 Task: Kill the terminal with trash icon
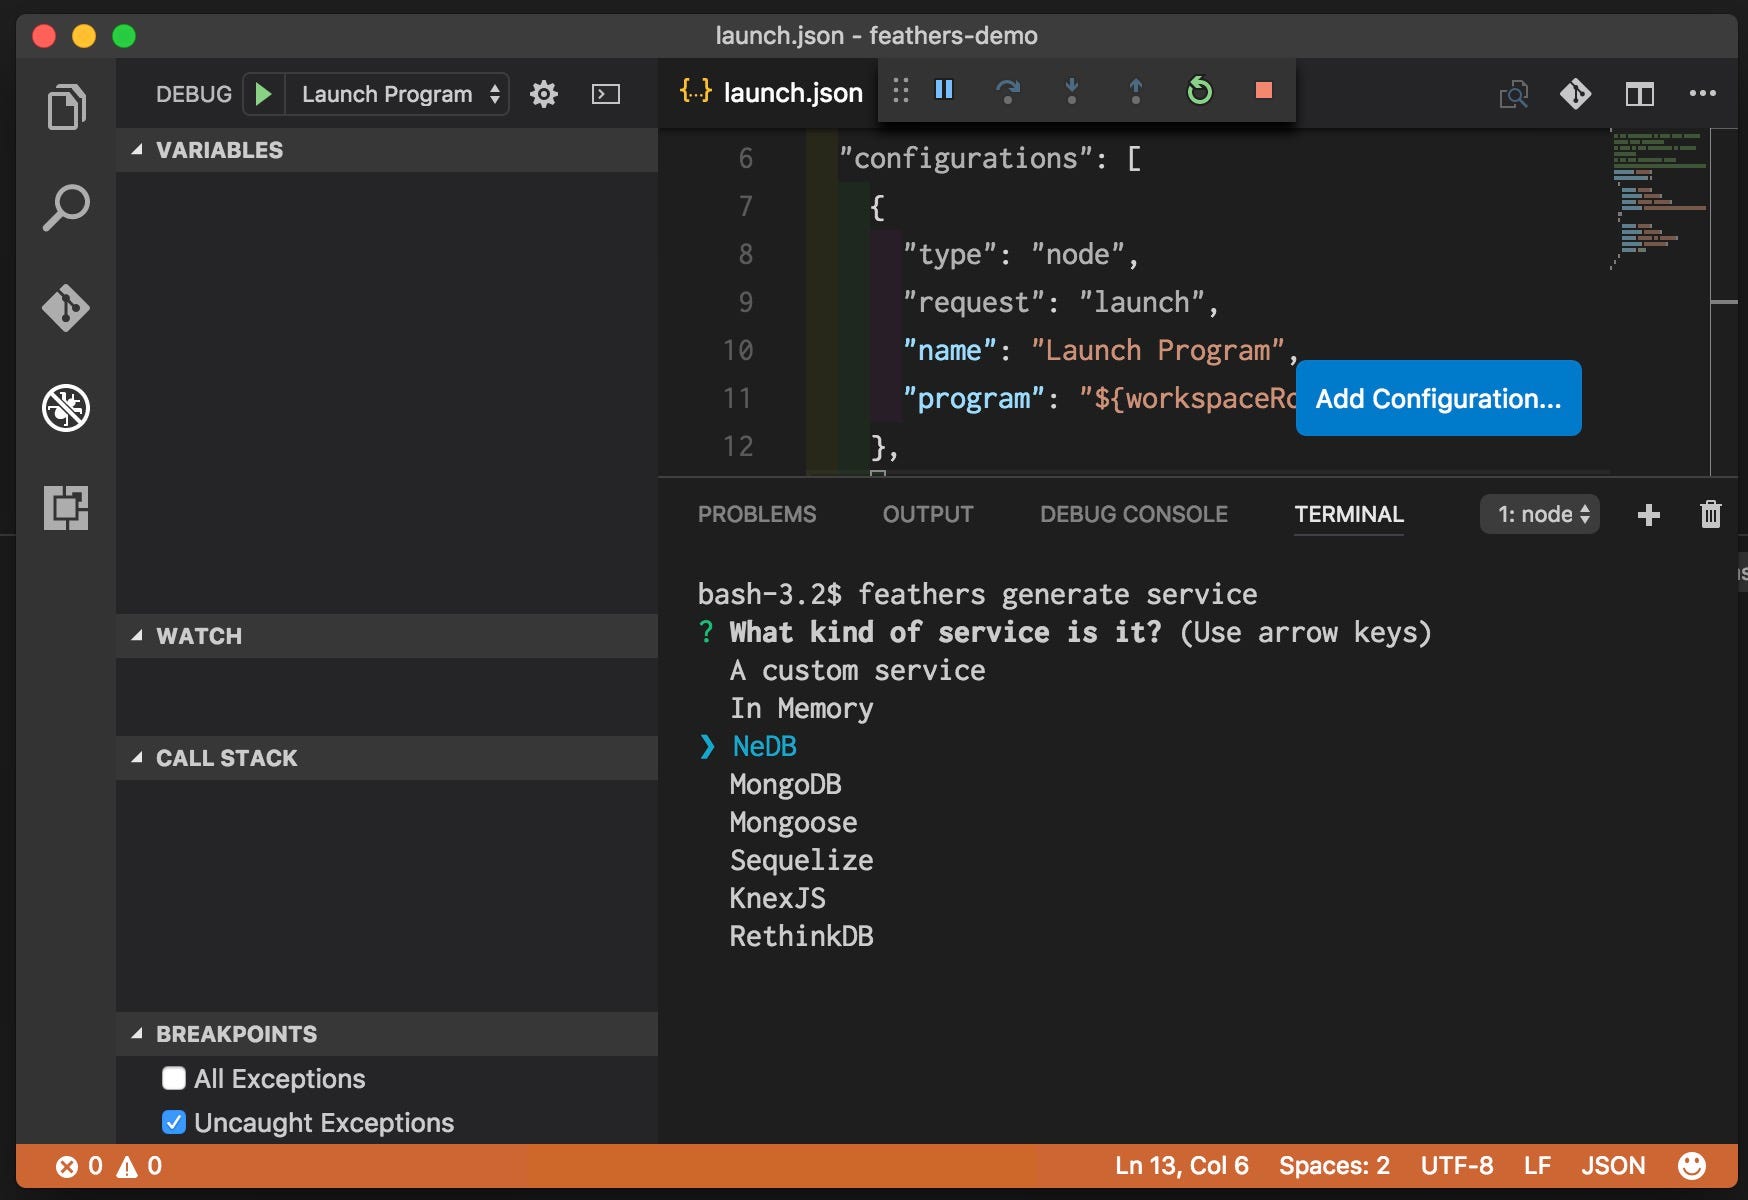(1711, 514)
